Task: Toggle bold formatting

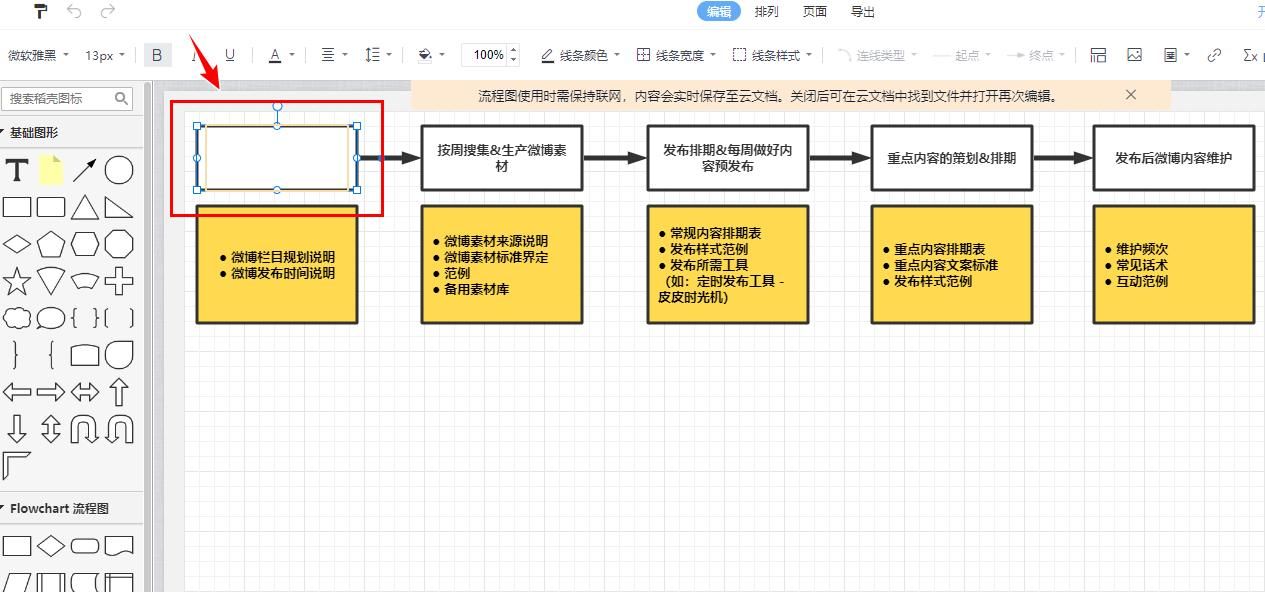Action: [157, 55]
